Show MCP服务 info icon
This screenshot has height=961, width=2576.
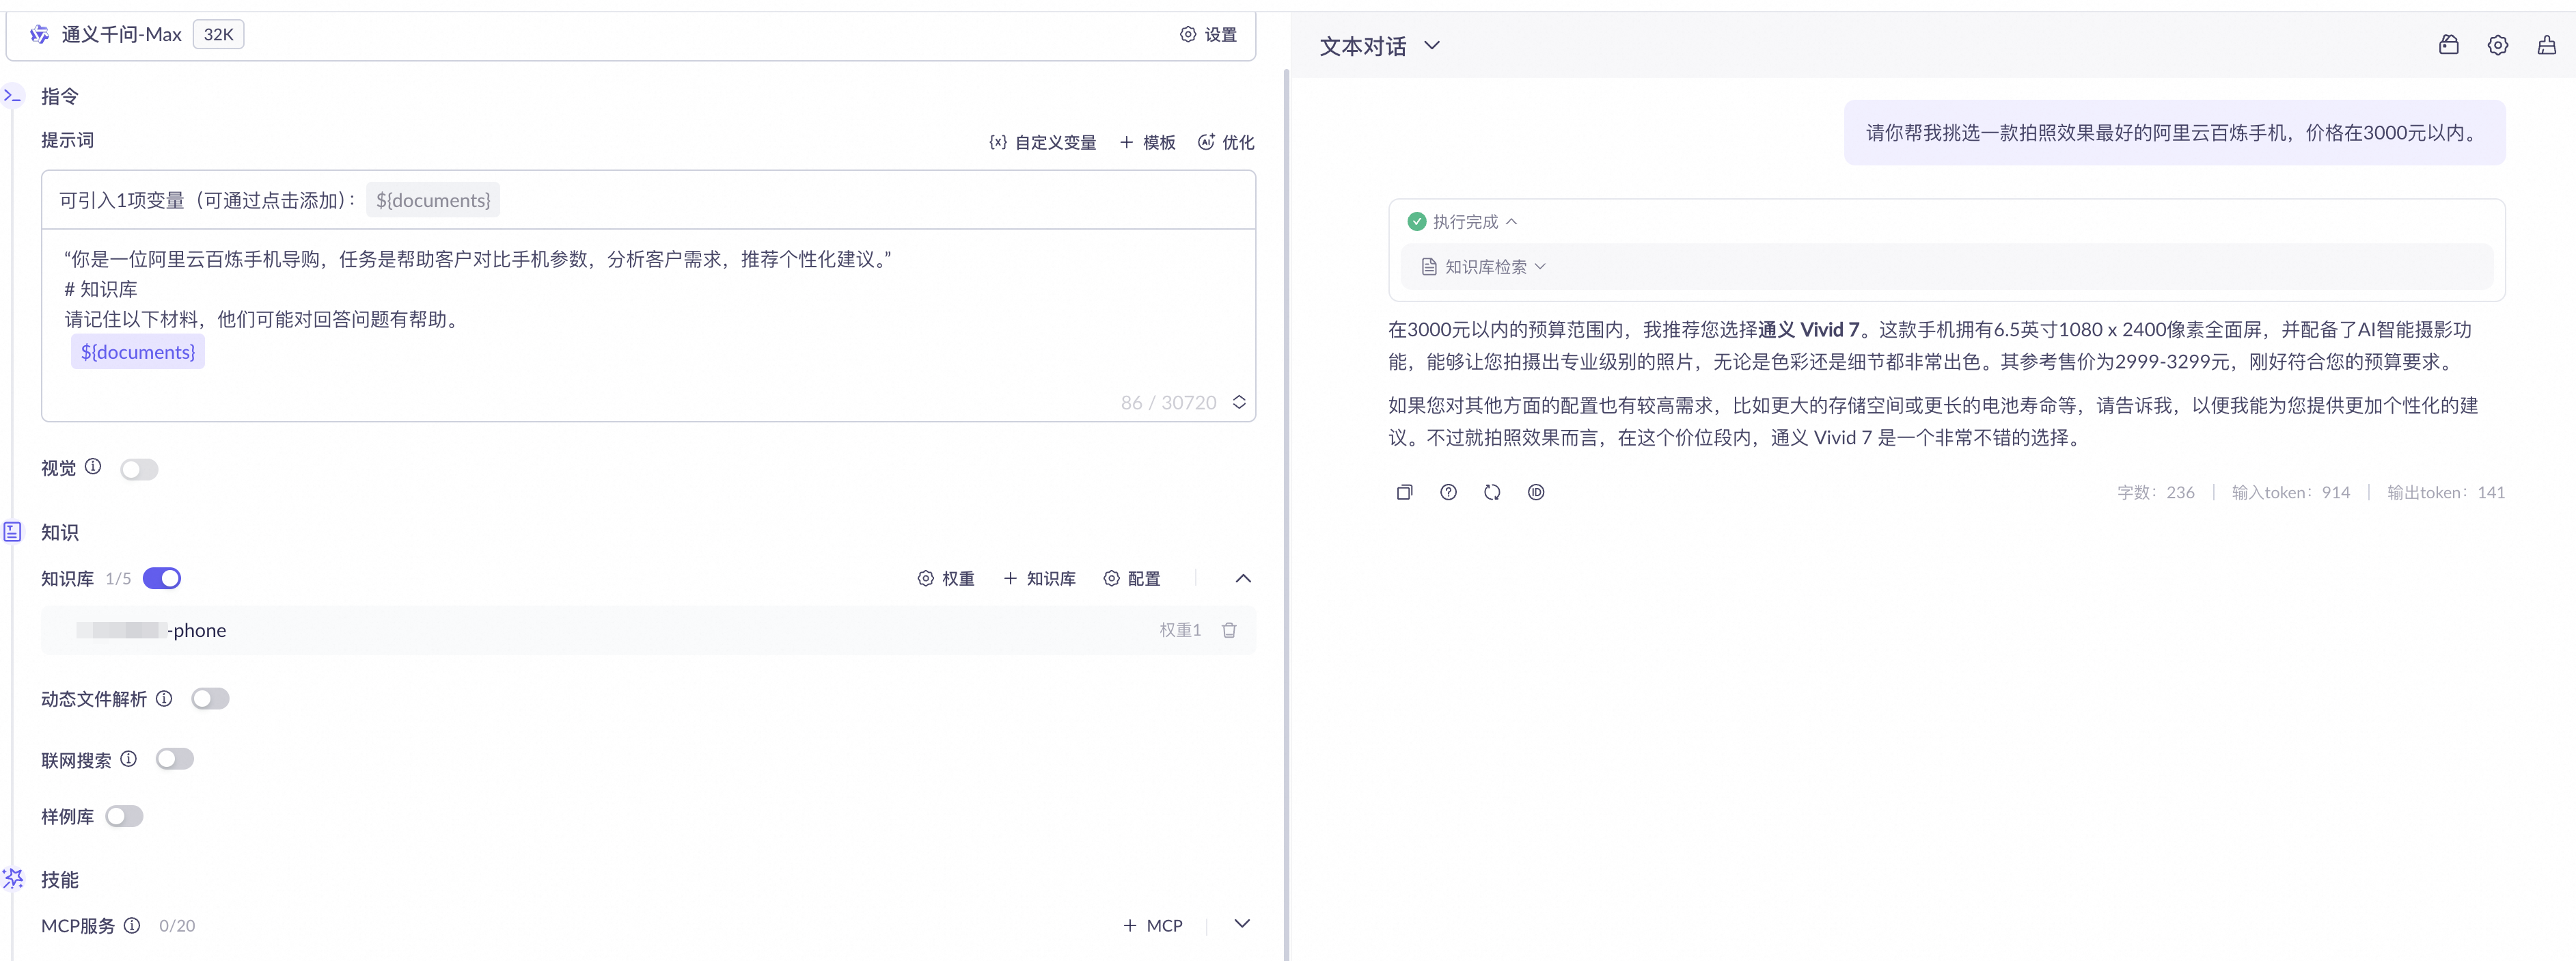pos(132,925)
